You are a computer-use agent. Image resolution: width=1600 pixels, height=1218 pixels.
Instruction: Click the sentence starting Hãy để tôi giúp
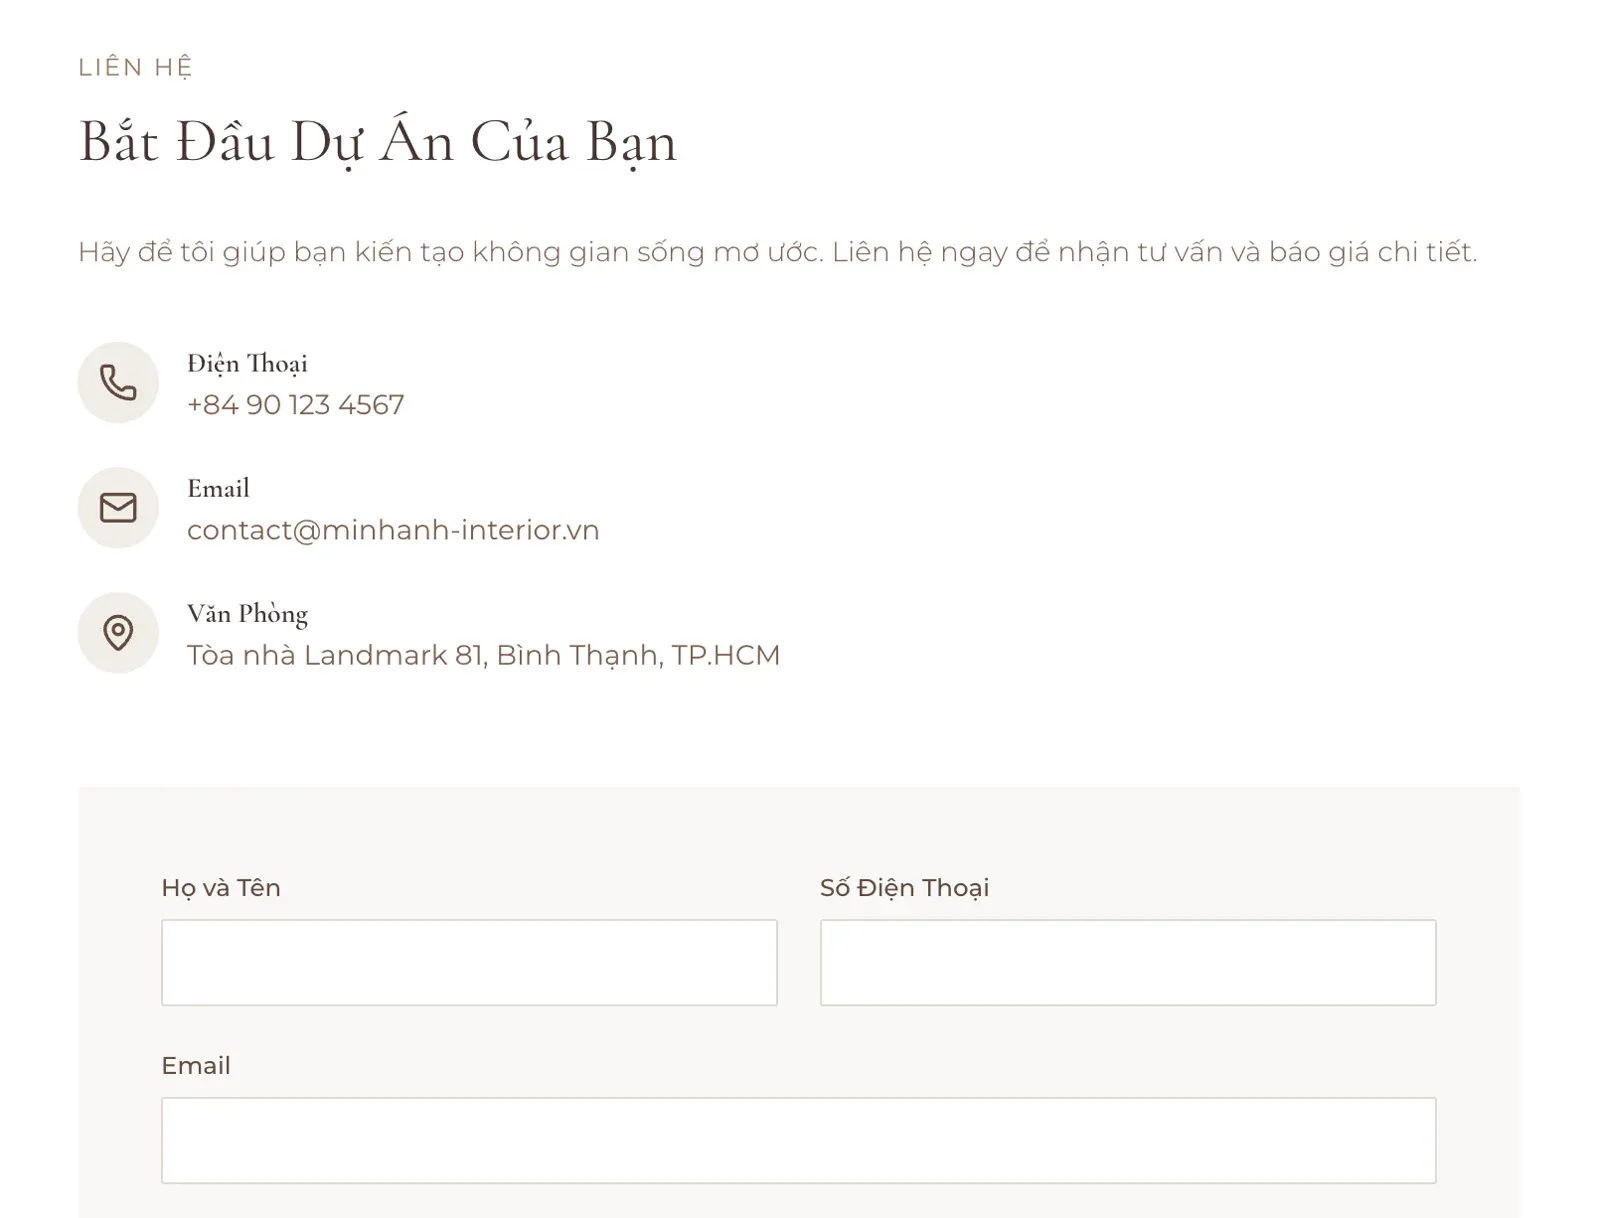450,252
